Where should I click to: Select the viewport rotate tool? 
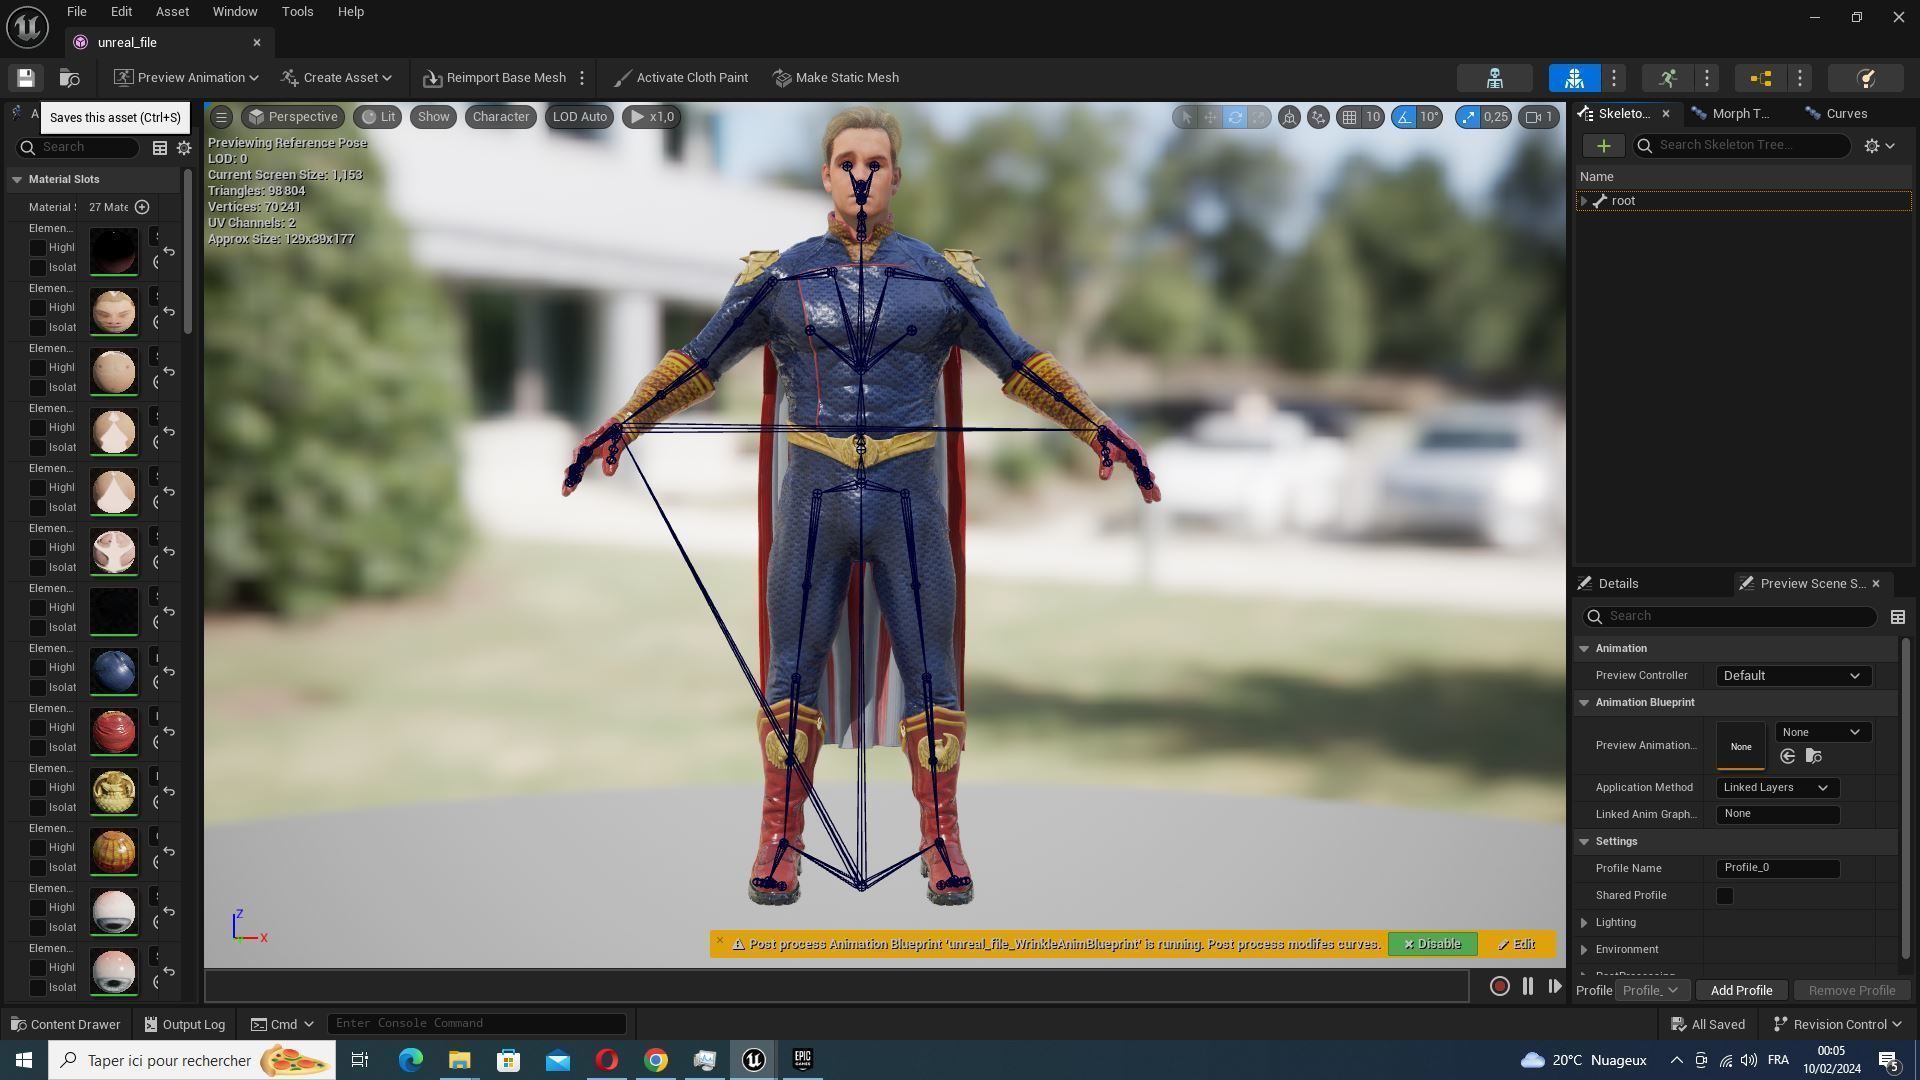(x=1235, y=117)
